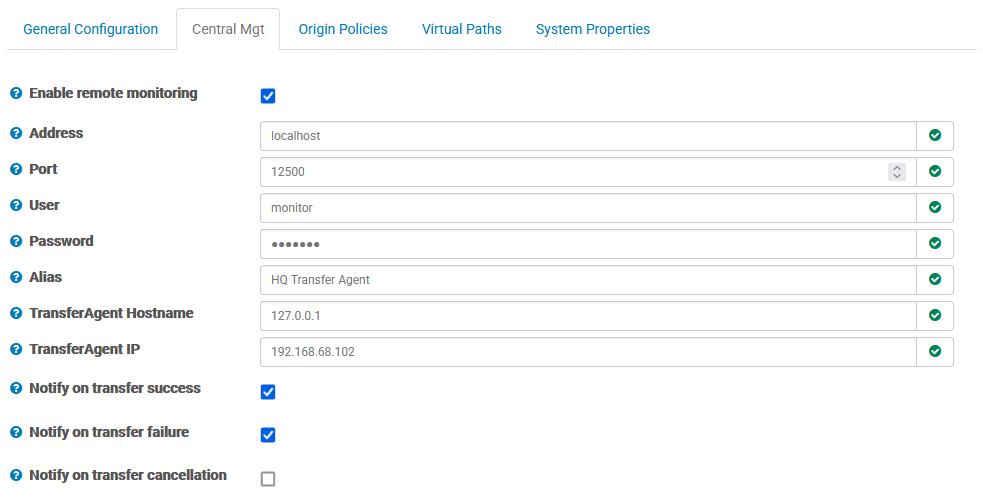Focus the Password input field
The width and height of the screenshot is (983, 498).
587,244
